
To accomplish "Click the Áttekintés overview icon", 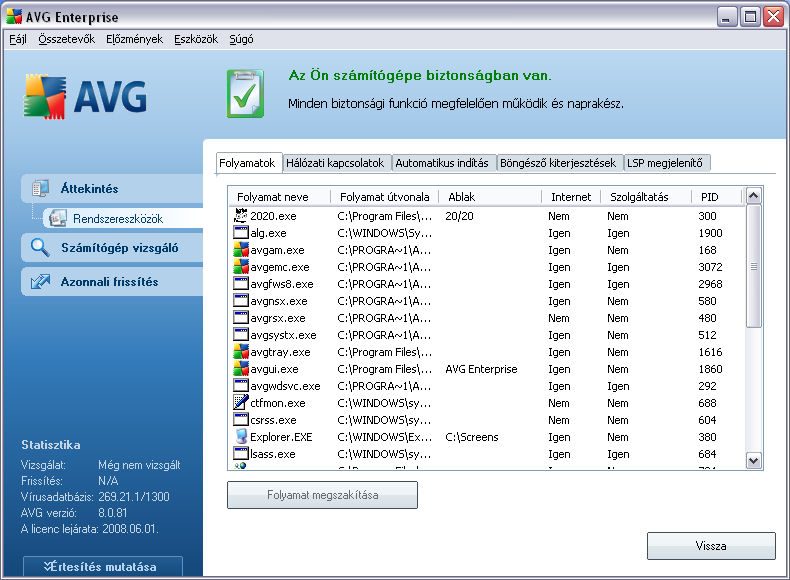I will (x=40, y=188).
